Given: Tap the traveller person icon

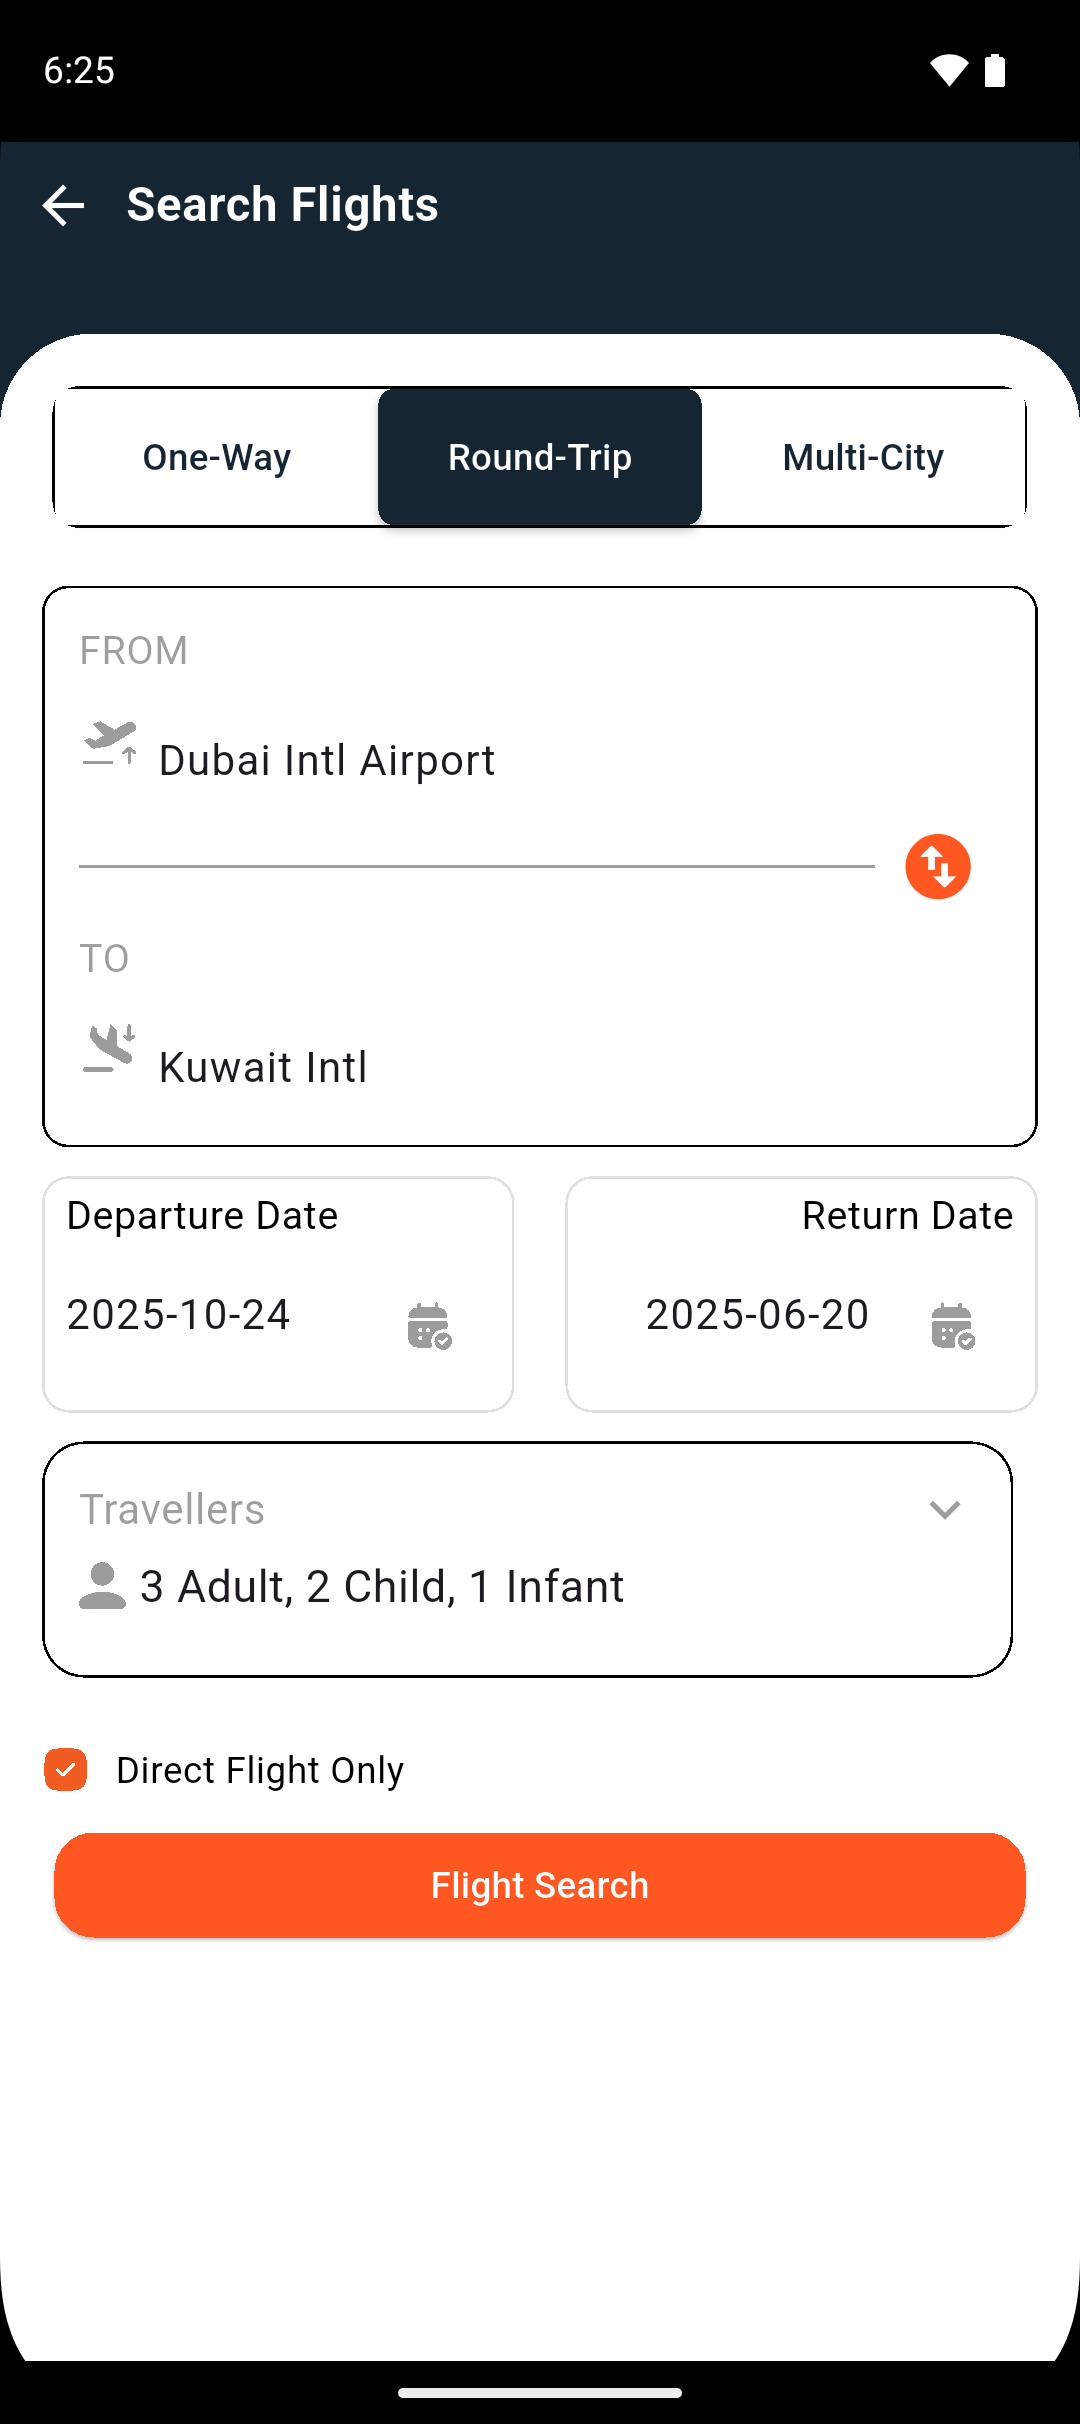Looking at the screenshot, I should pos(102,1586).
